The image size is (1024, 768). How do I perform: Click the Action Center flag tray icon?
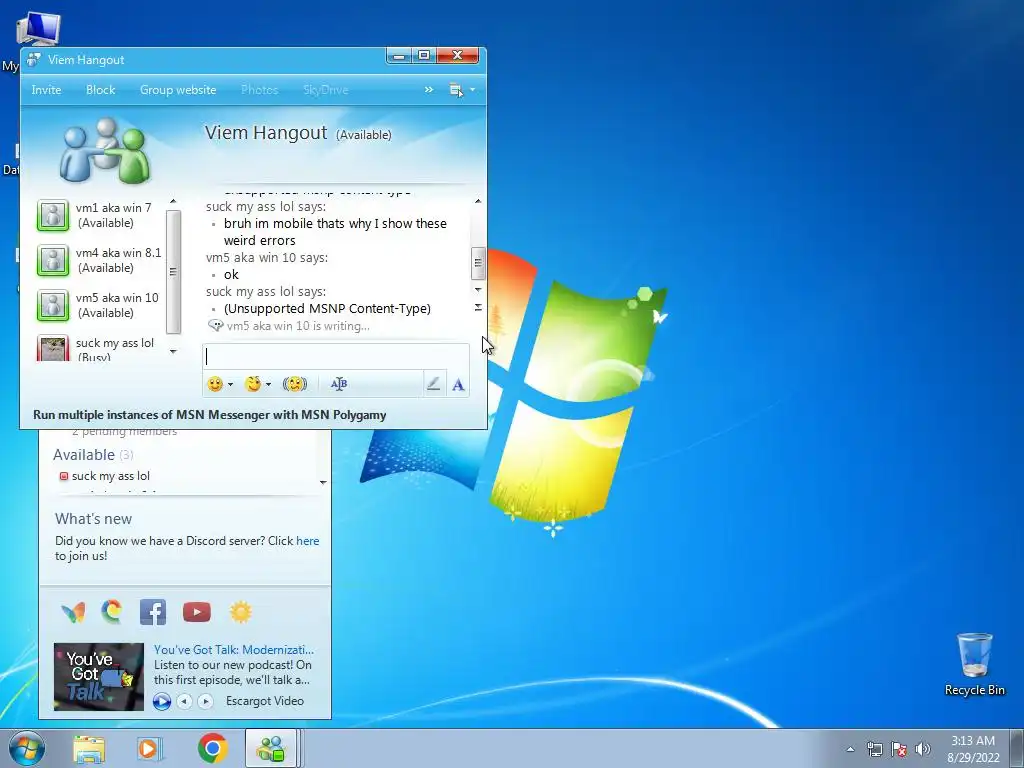tap(899, 749)
